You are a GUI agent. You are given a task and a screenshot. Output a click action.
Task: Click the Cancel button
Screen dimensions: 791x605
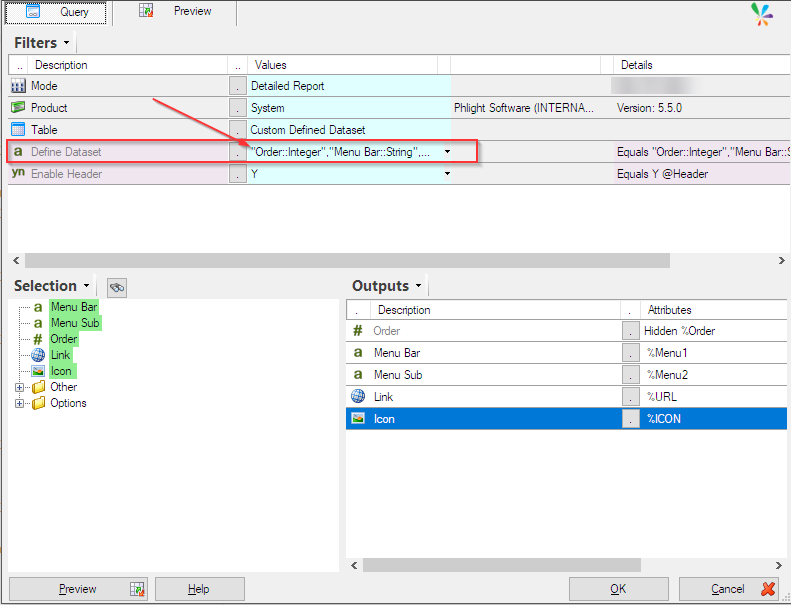click(x=729, y=589)
